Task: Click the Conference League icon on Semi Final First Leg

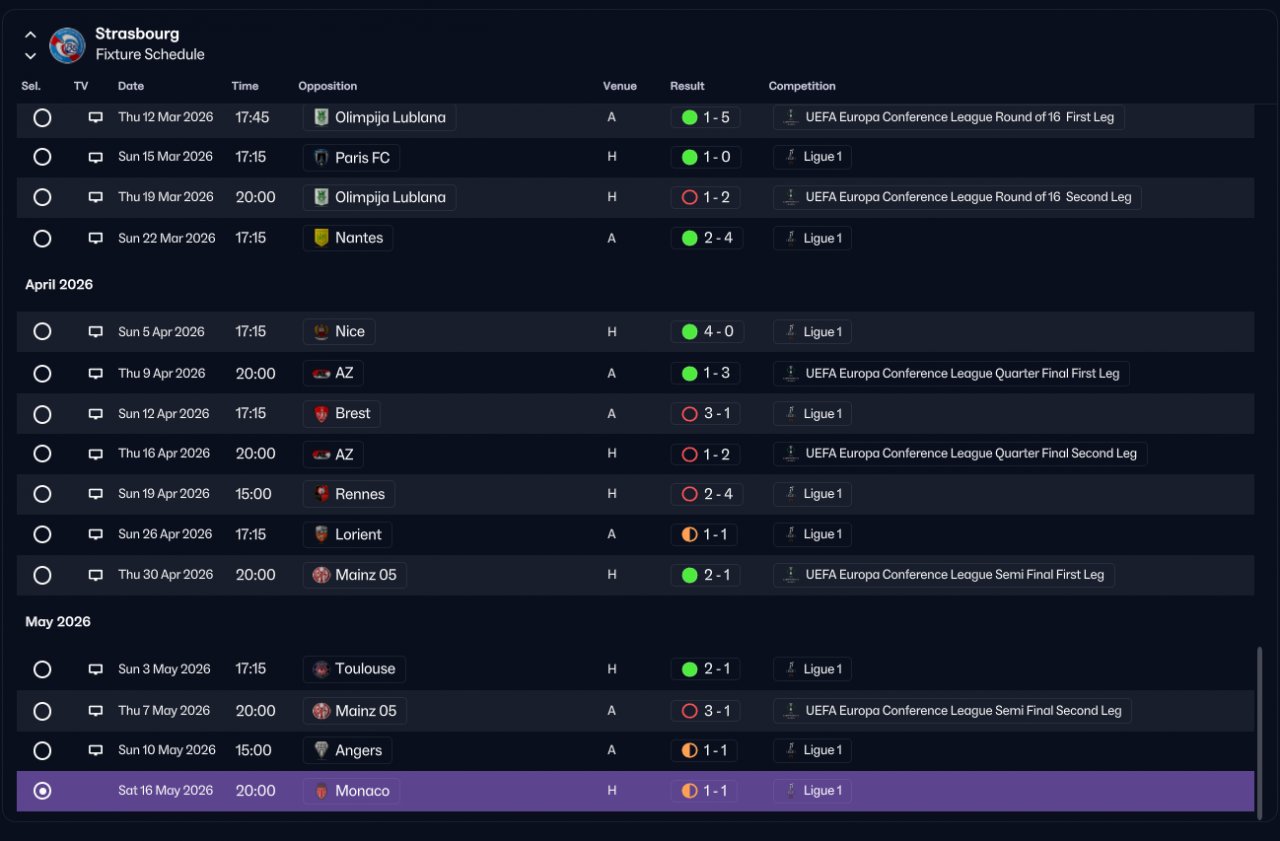Action: (790, 575)
